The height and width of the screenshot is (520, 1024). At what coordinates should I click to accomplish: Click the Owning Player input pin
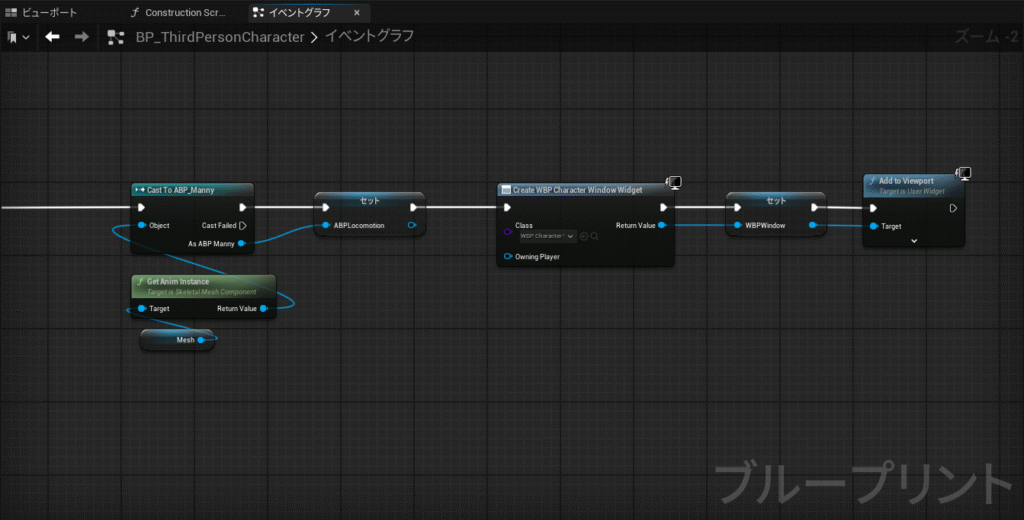tap(507, 257)
